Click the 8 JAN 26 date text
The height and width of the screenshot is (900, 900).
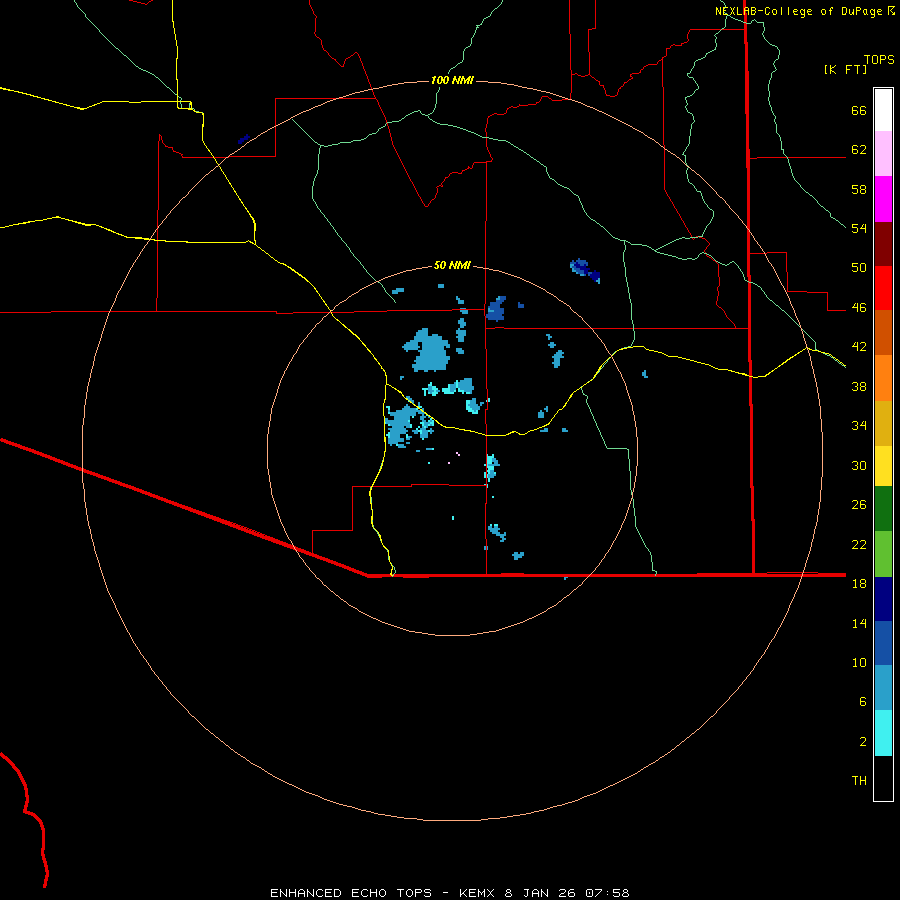click(x=540, y=893)
